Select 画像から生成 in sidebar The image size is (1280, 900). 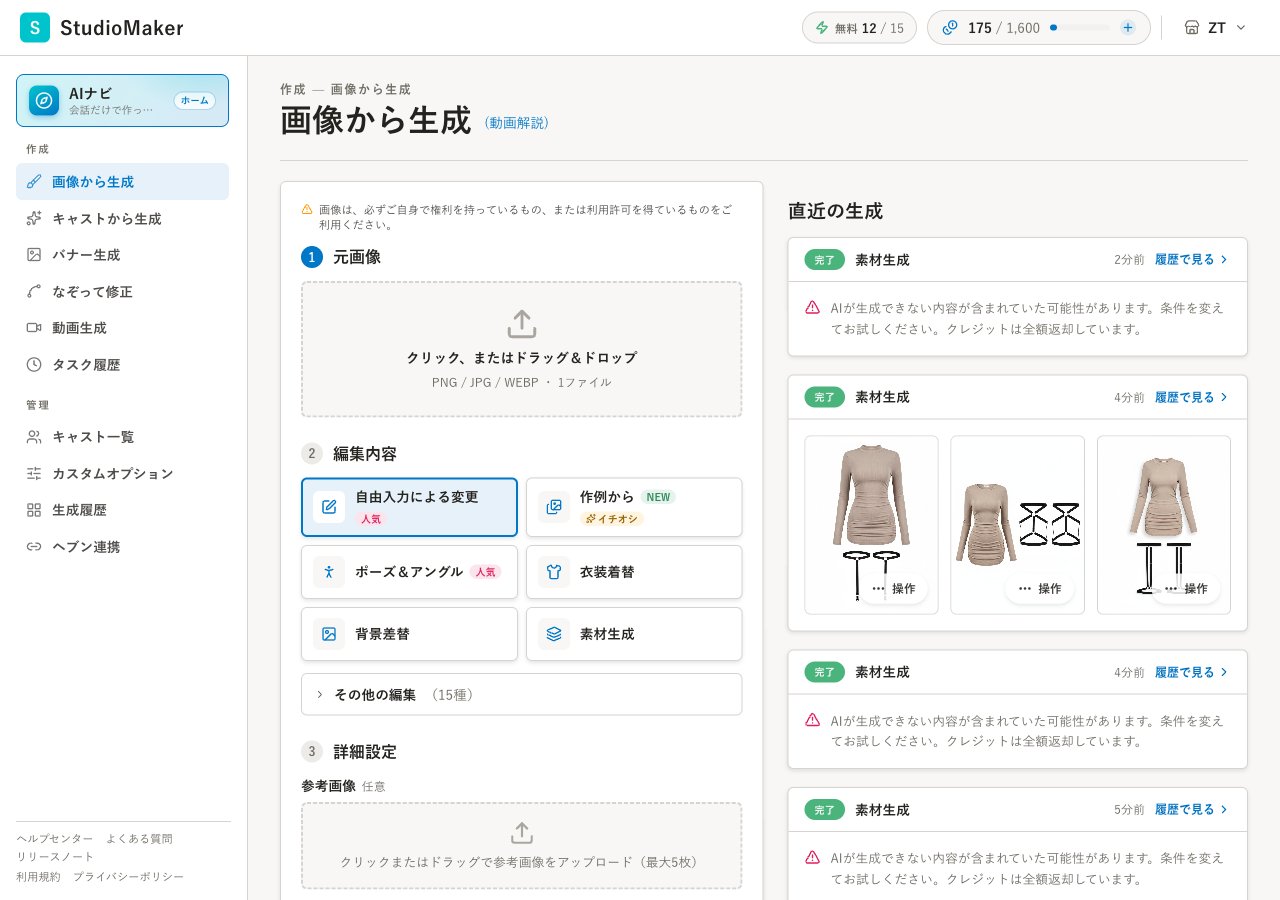coord(122,182)
